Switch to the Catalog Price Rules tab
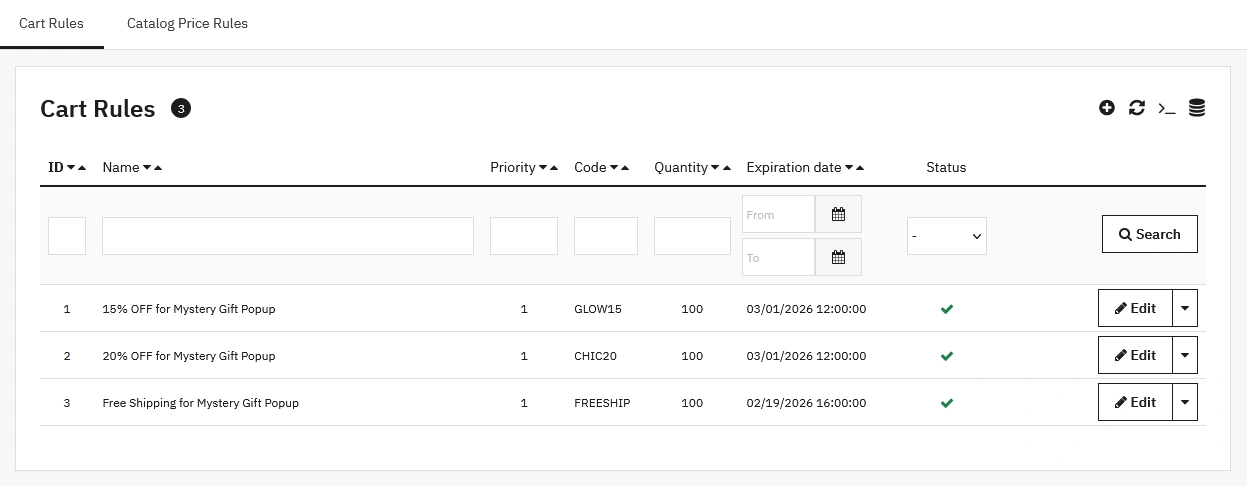The height and width of the screenshot is (486, 1247). pyautogui.click(x=187, y=23)
